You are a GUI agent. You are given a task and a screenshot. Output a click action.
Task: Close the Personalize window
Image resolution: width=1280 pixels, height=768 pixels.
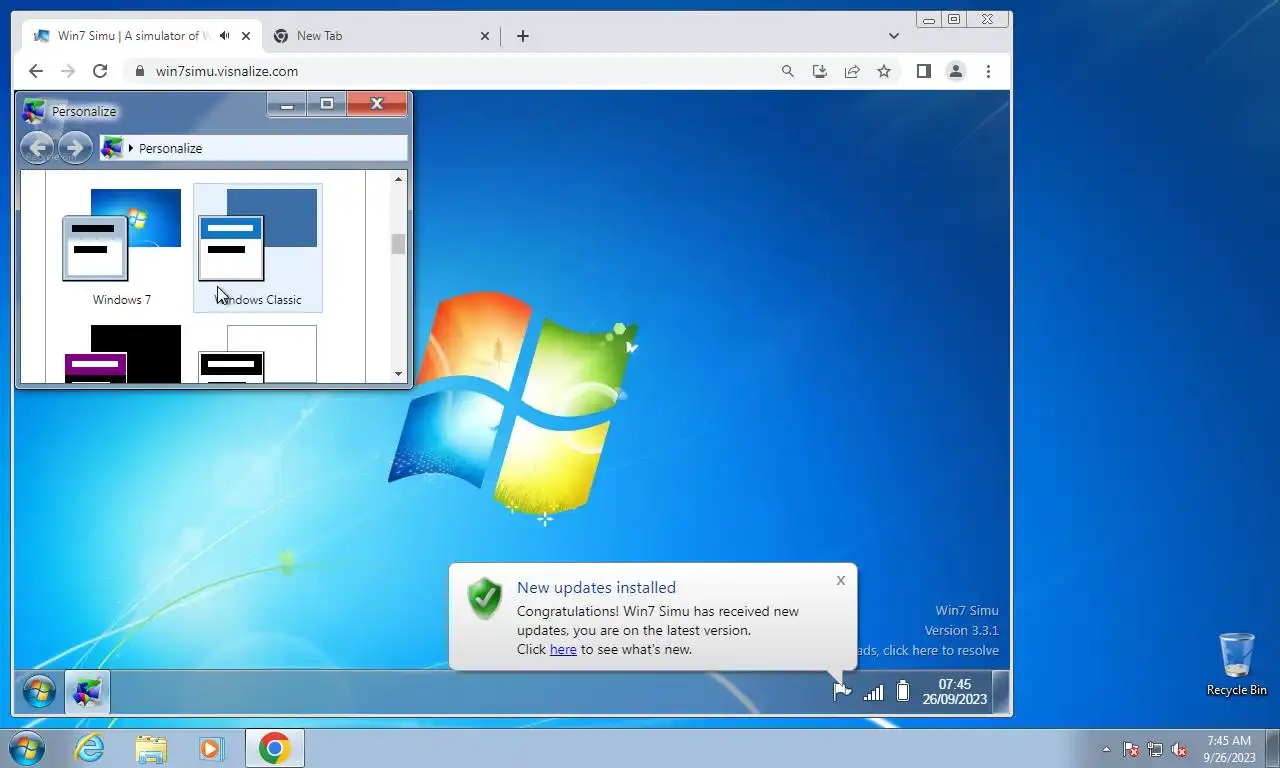pos(377,104)
